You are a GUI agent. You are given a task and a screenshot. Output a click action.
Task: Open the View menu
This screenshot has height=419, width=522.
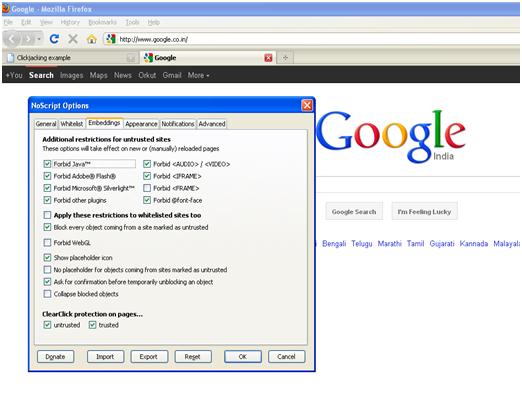[46, 22]
